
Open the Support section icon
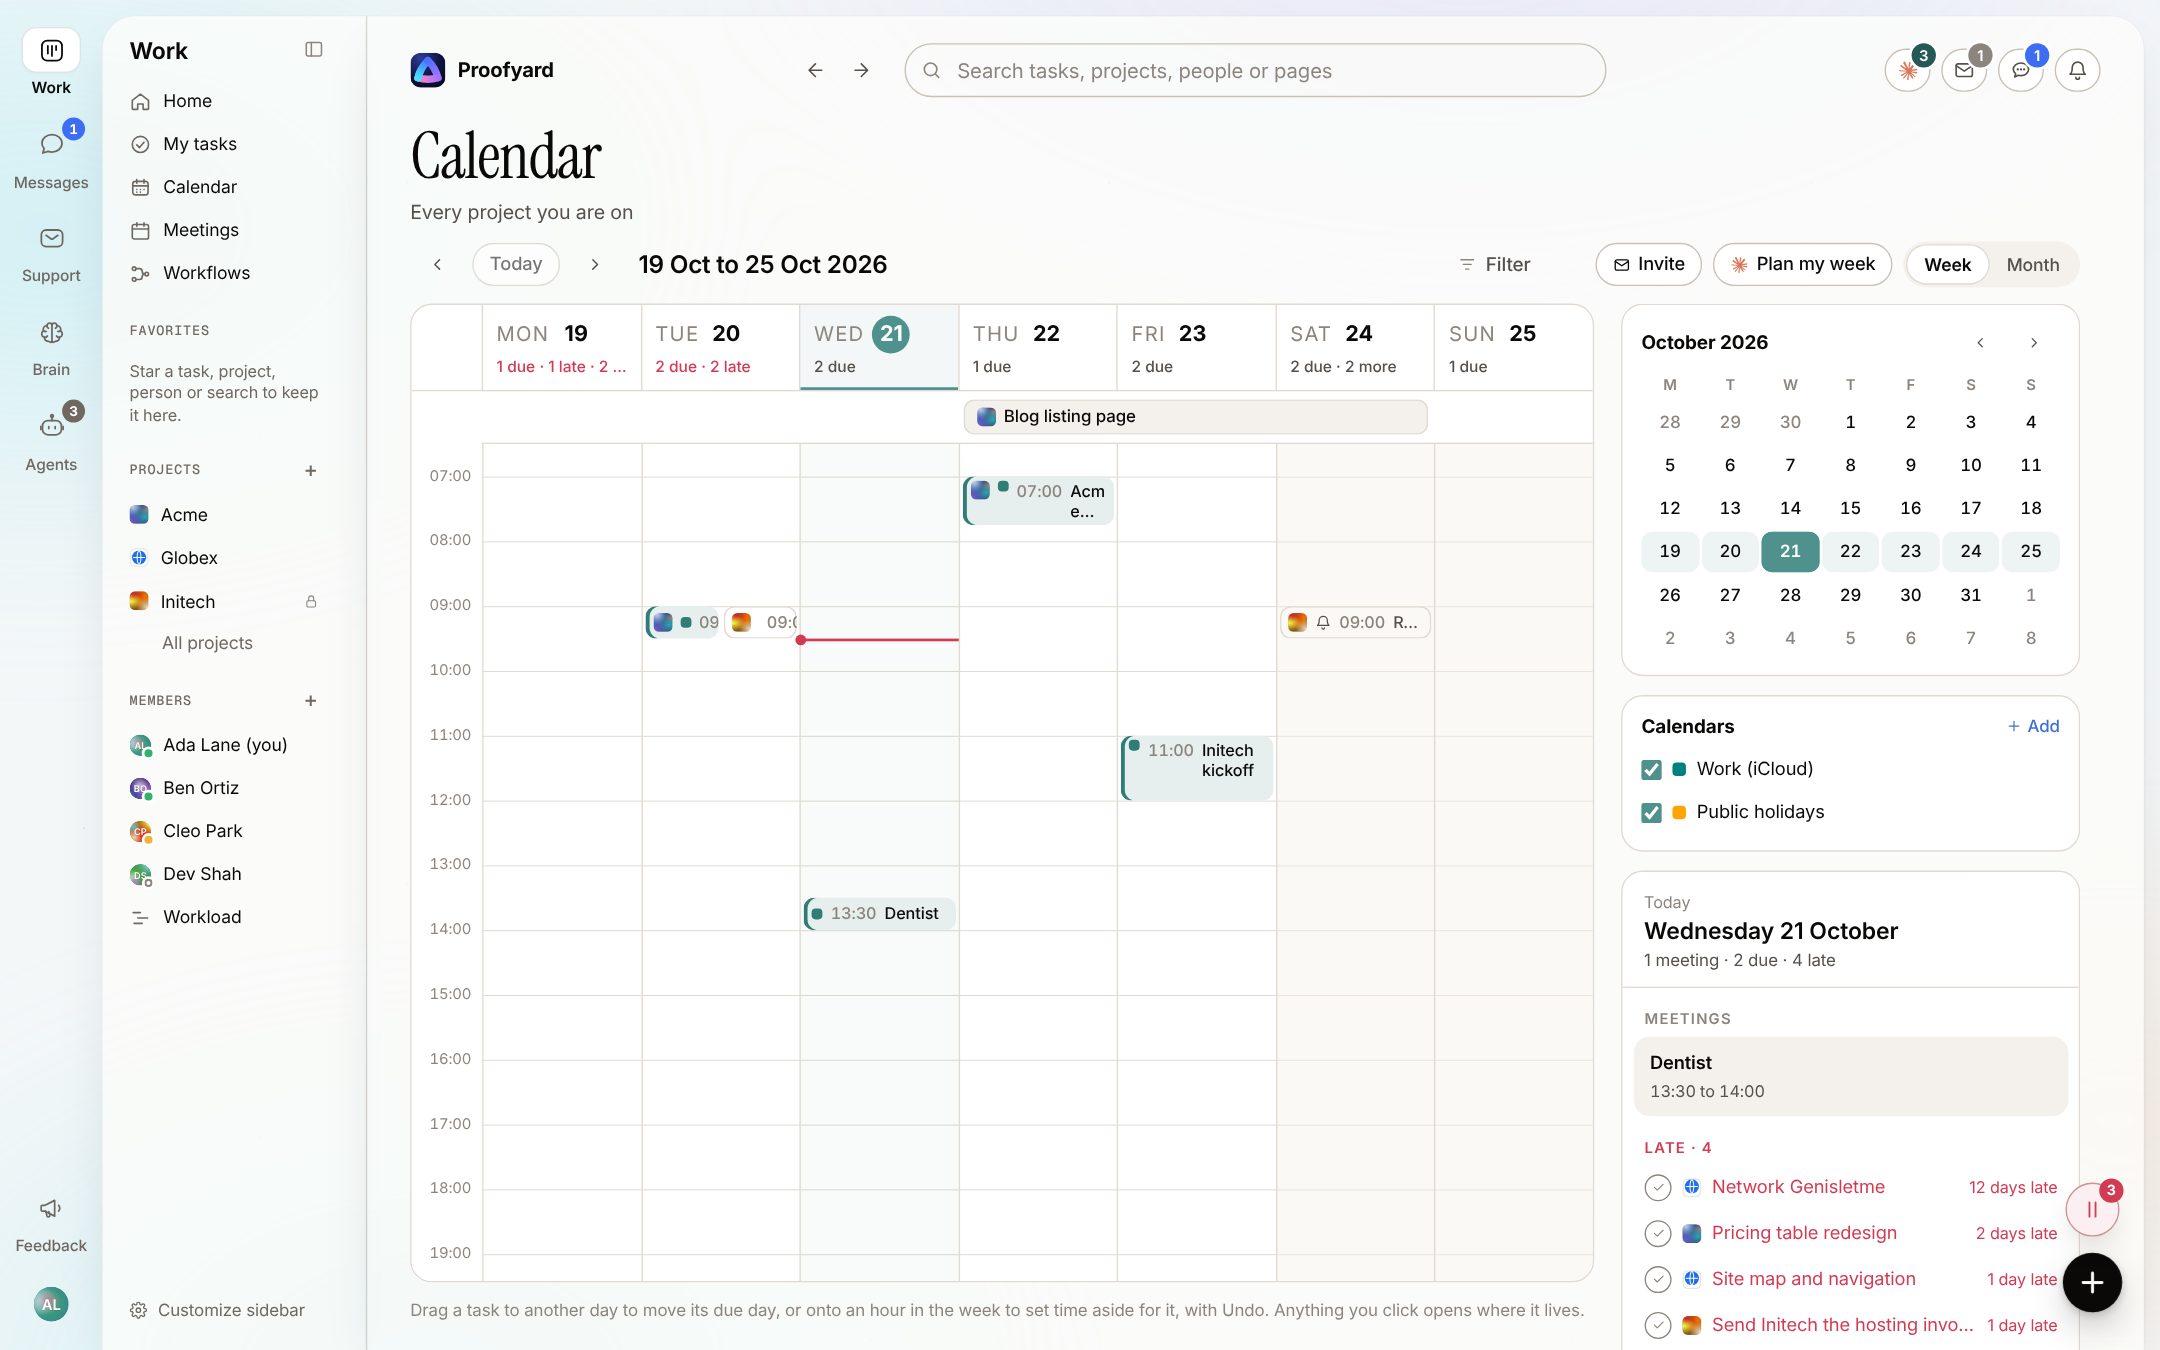[51, 238]
